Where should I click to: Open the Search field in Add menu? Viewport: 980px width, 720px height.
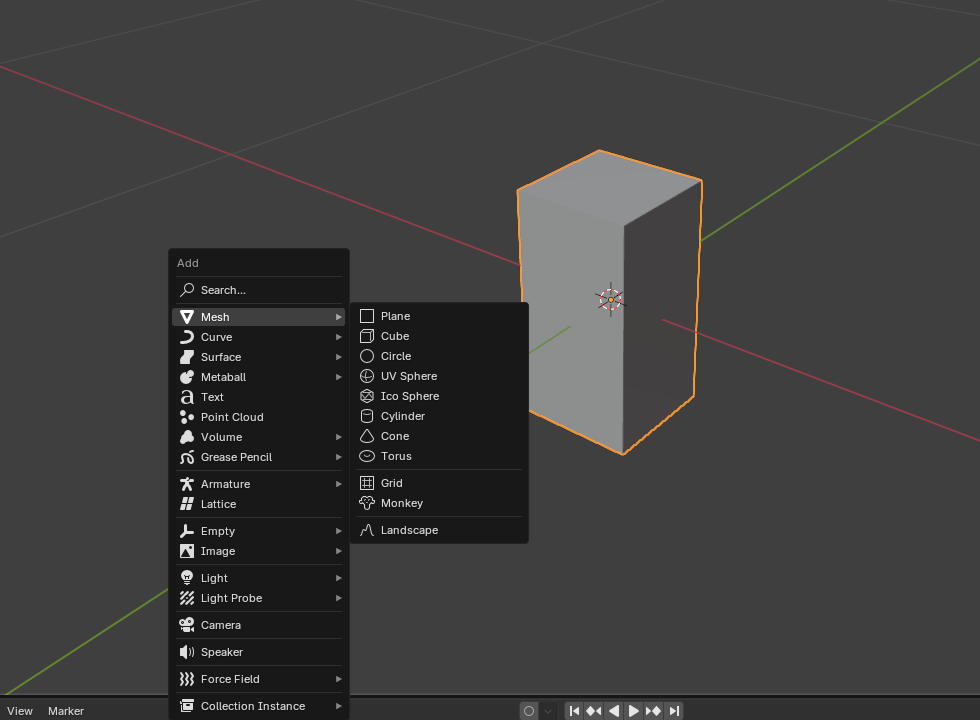[x=258, y=290]
